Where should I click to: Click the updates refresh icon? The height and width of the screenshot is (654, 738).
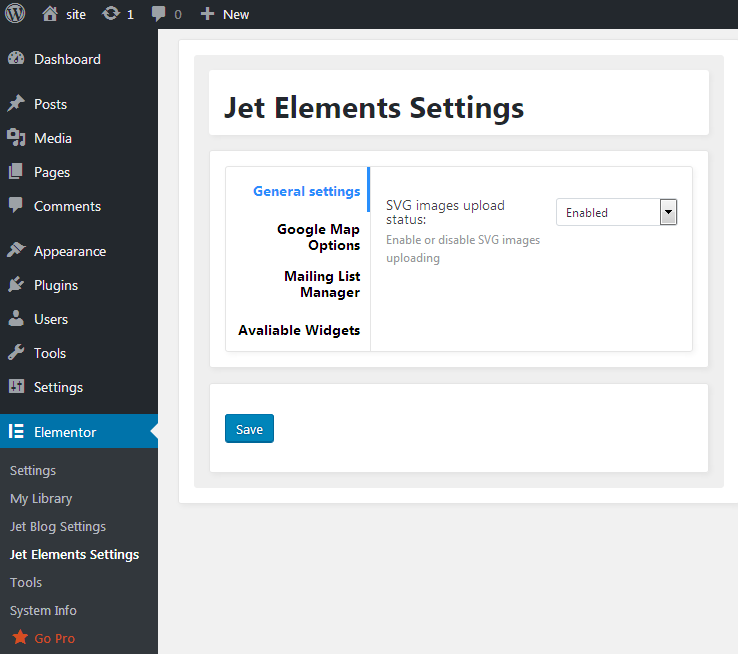[111, 14]
